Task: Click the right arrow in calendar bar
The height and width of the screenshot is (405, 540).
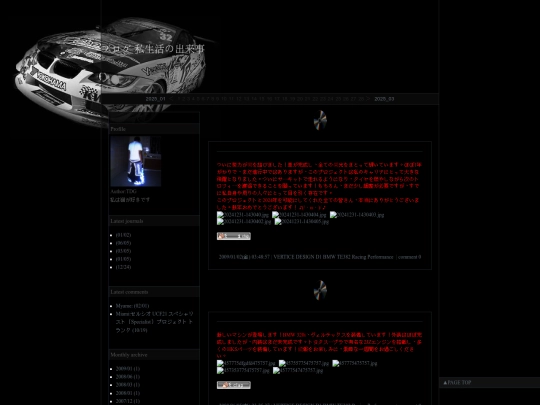Action: click(368, 99)
